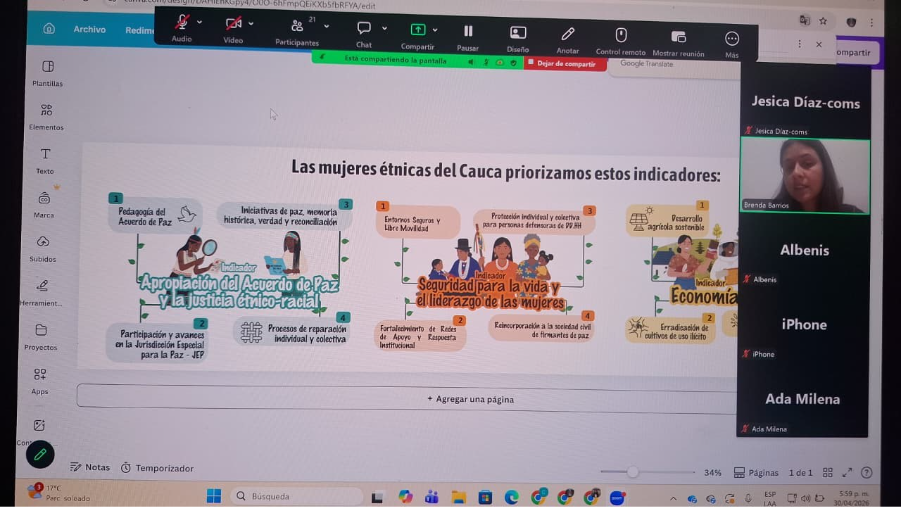Select the Texto tool in sidebar
The width and height of the screenshot is (901, 507).
pos(45,160)
